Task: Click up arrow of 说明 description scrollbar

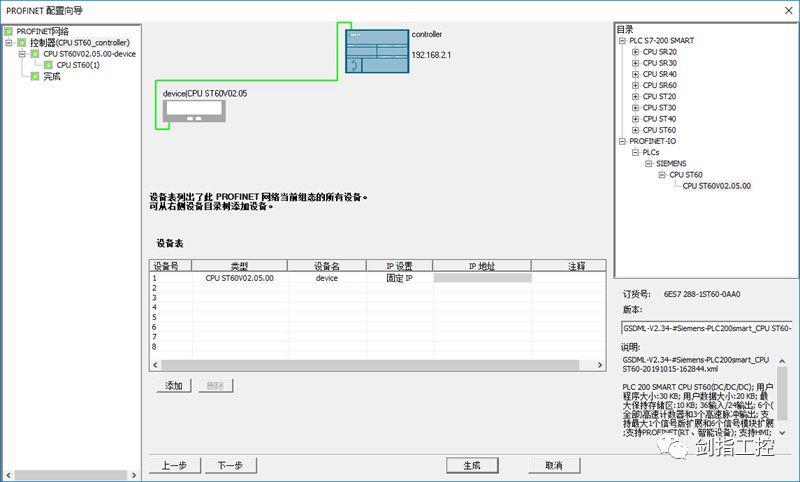Action: click(782, 361)
